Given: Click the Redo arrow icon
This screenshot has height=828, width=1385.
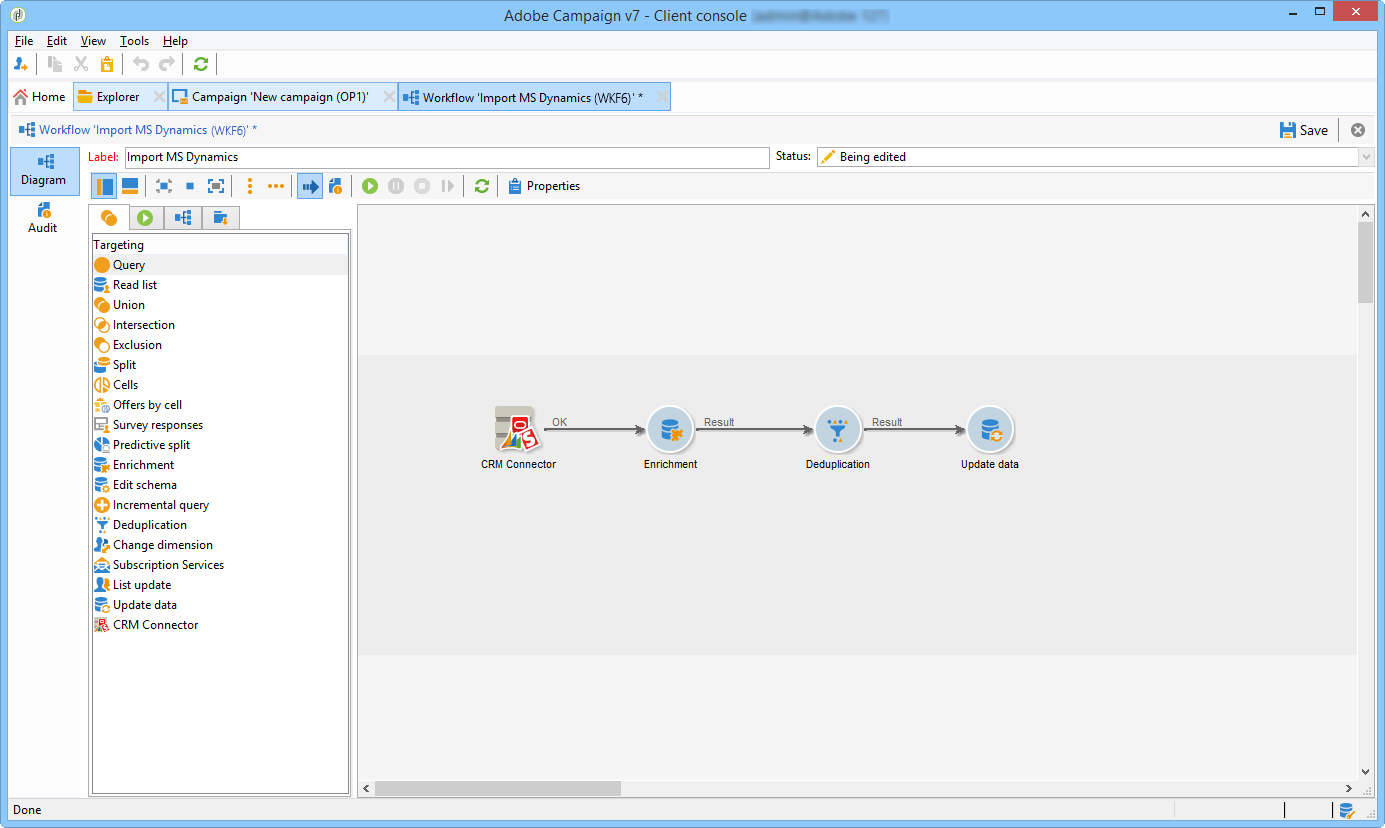Looking at the screenshot, I should click(167, 64).
